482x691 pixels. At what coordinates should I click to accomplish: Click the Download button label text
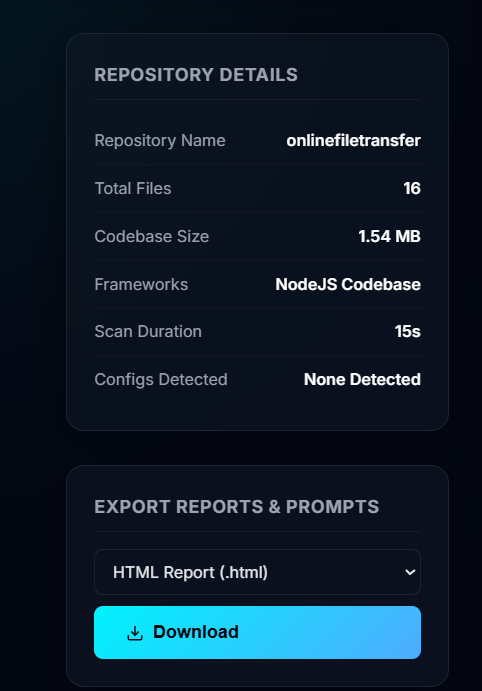(196, 632)
